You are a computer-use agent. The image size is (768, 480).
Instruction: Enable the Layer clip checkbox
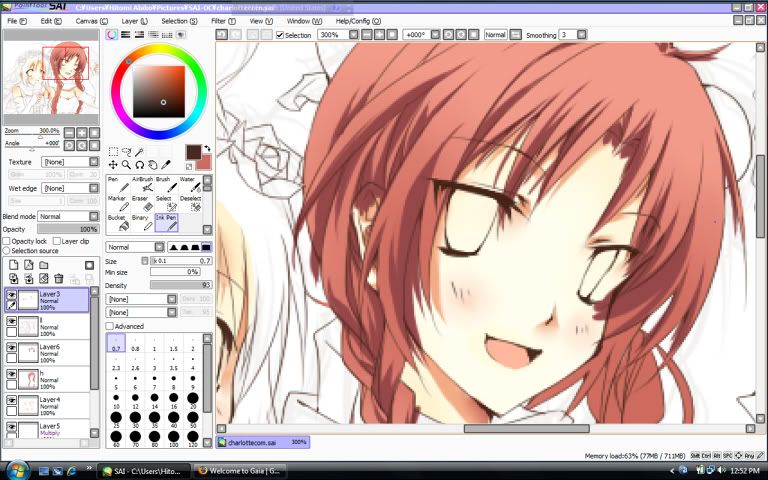point(57,241)
